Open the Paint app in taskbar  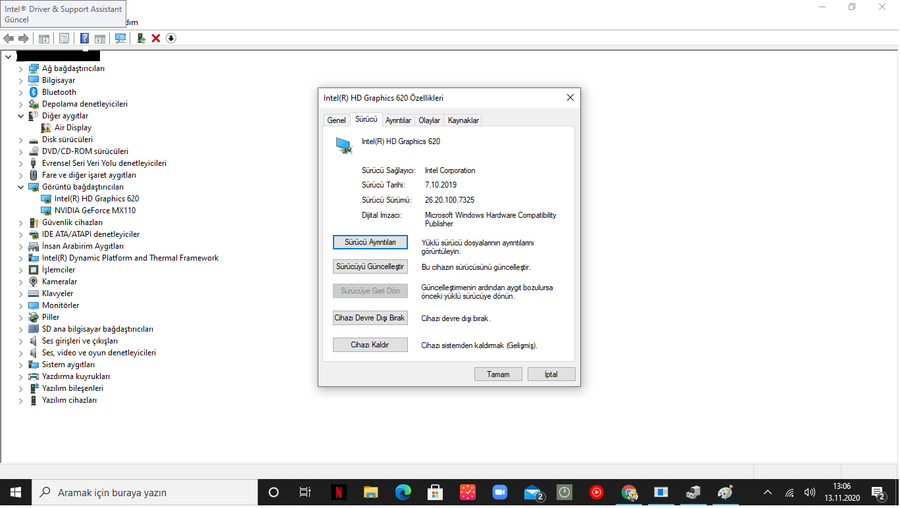point(726,493)
